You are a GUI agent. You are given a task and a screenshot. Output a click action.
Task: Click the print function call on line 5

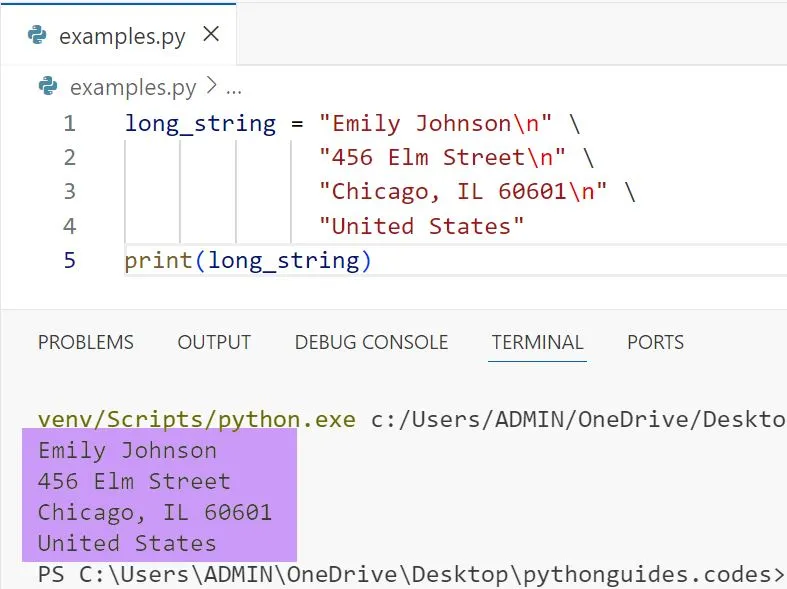click(x=159, y=261)
